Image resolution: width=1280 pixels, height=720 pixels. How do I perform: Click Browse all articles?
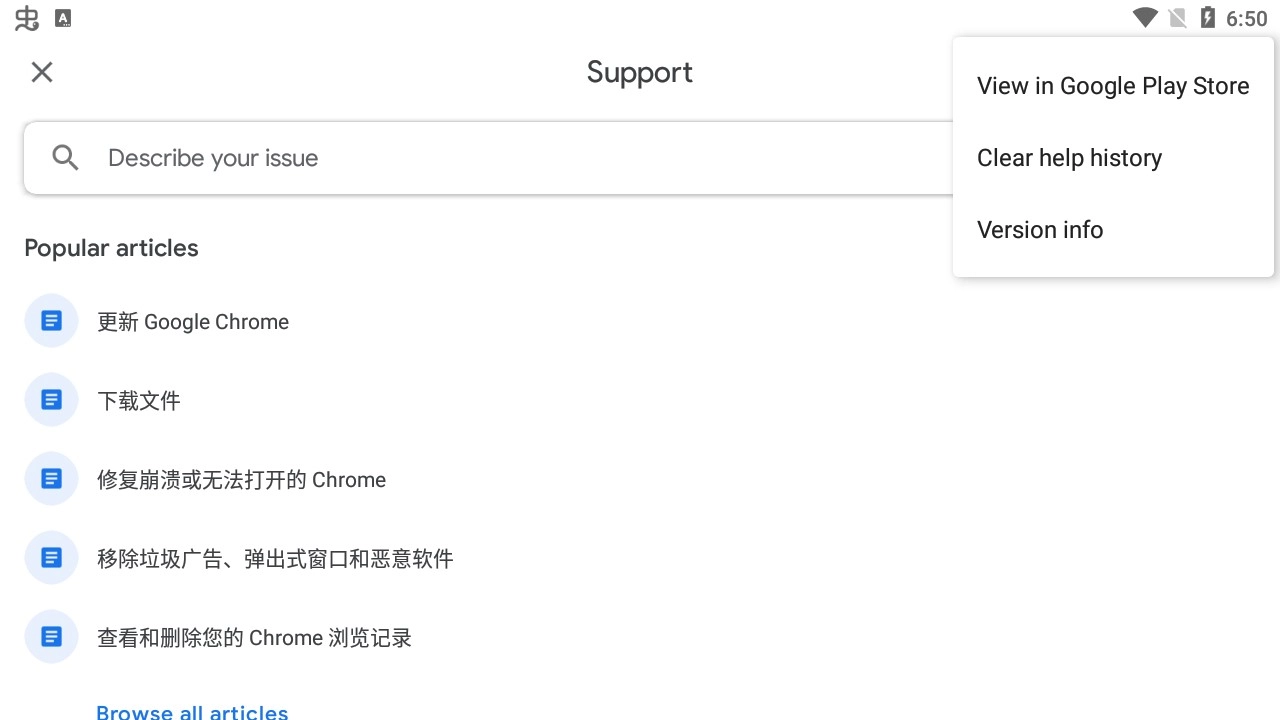point(192,711)
